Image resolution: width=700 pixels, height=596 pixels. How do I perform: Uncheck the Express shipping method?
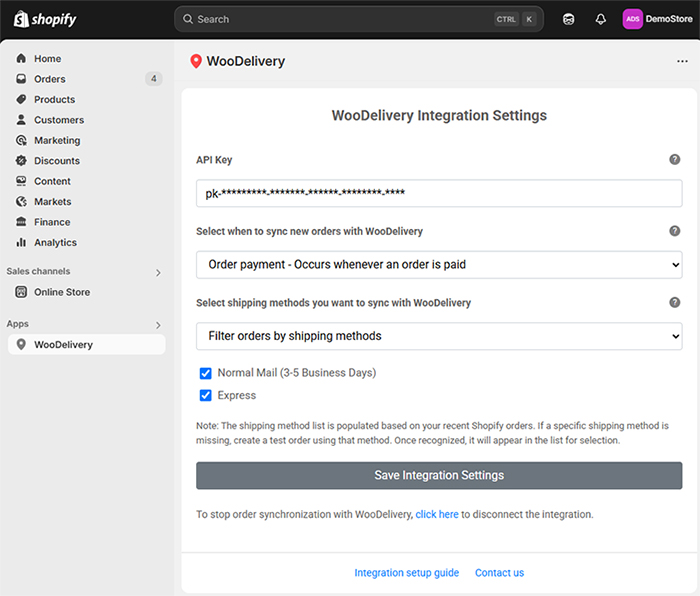pyautogui.click(x=205, y=396)
